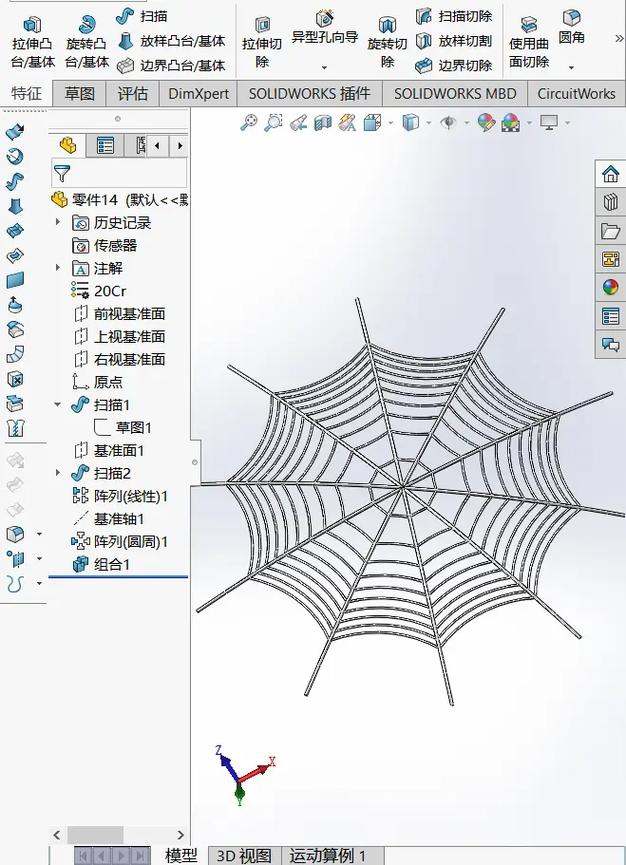626x865 pixels.
Task: Select the 阵列(圆周)1 feature
Action: click(x=120, y=542)
